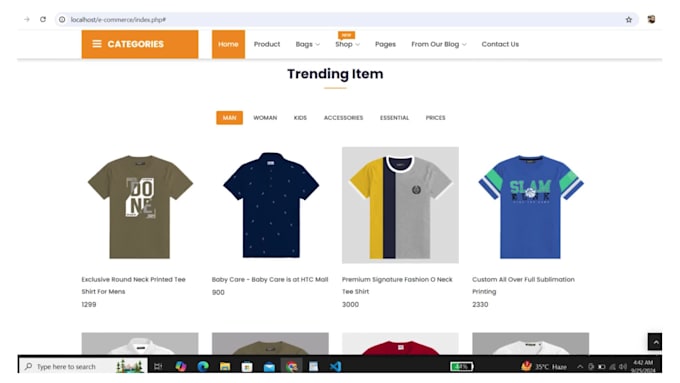Click the yellow and grey striped tee image

pyautogui.click(x=400, y=205)
